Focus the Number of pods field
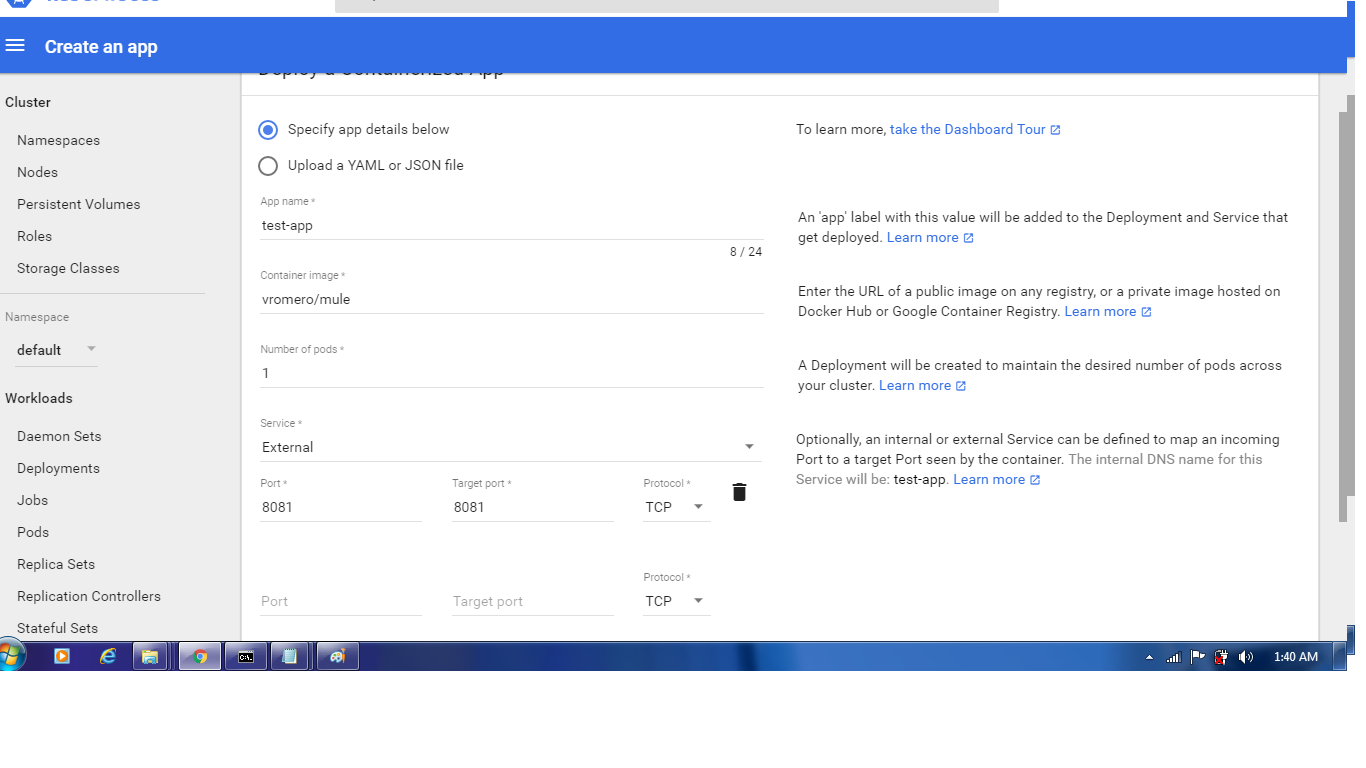Screen dimensions: 1366x768 click(x=510, y=374)
